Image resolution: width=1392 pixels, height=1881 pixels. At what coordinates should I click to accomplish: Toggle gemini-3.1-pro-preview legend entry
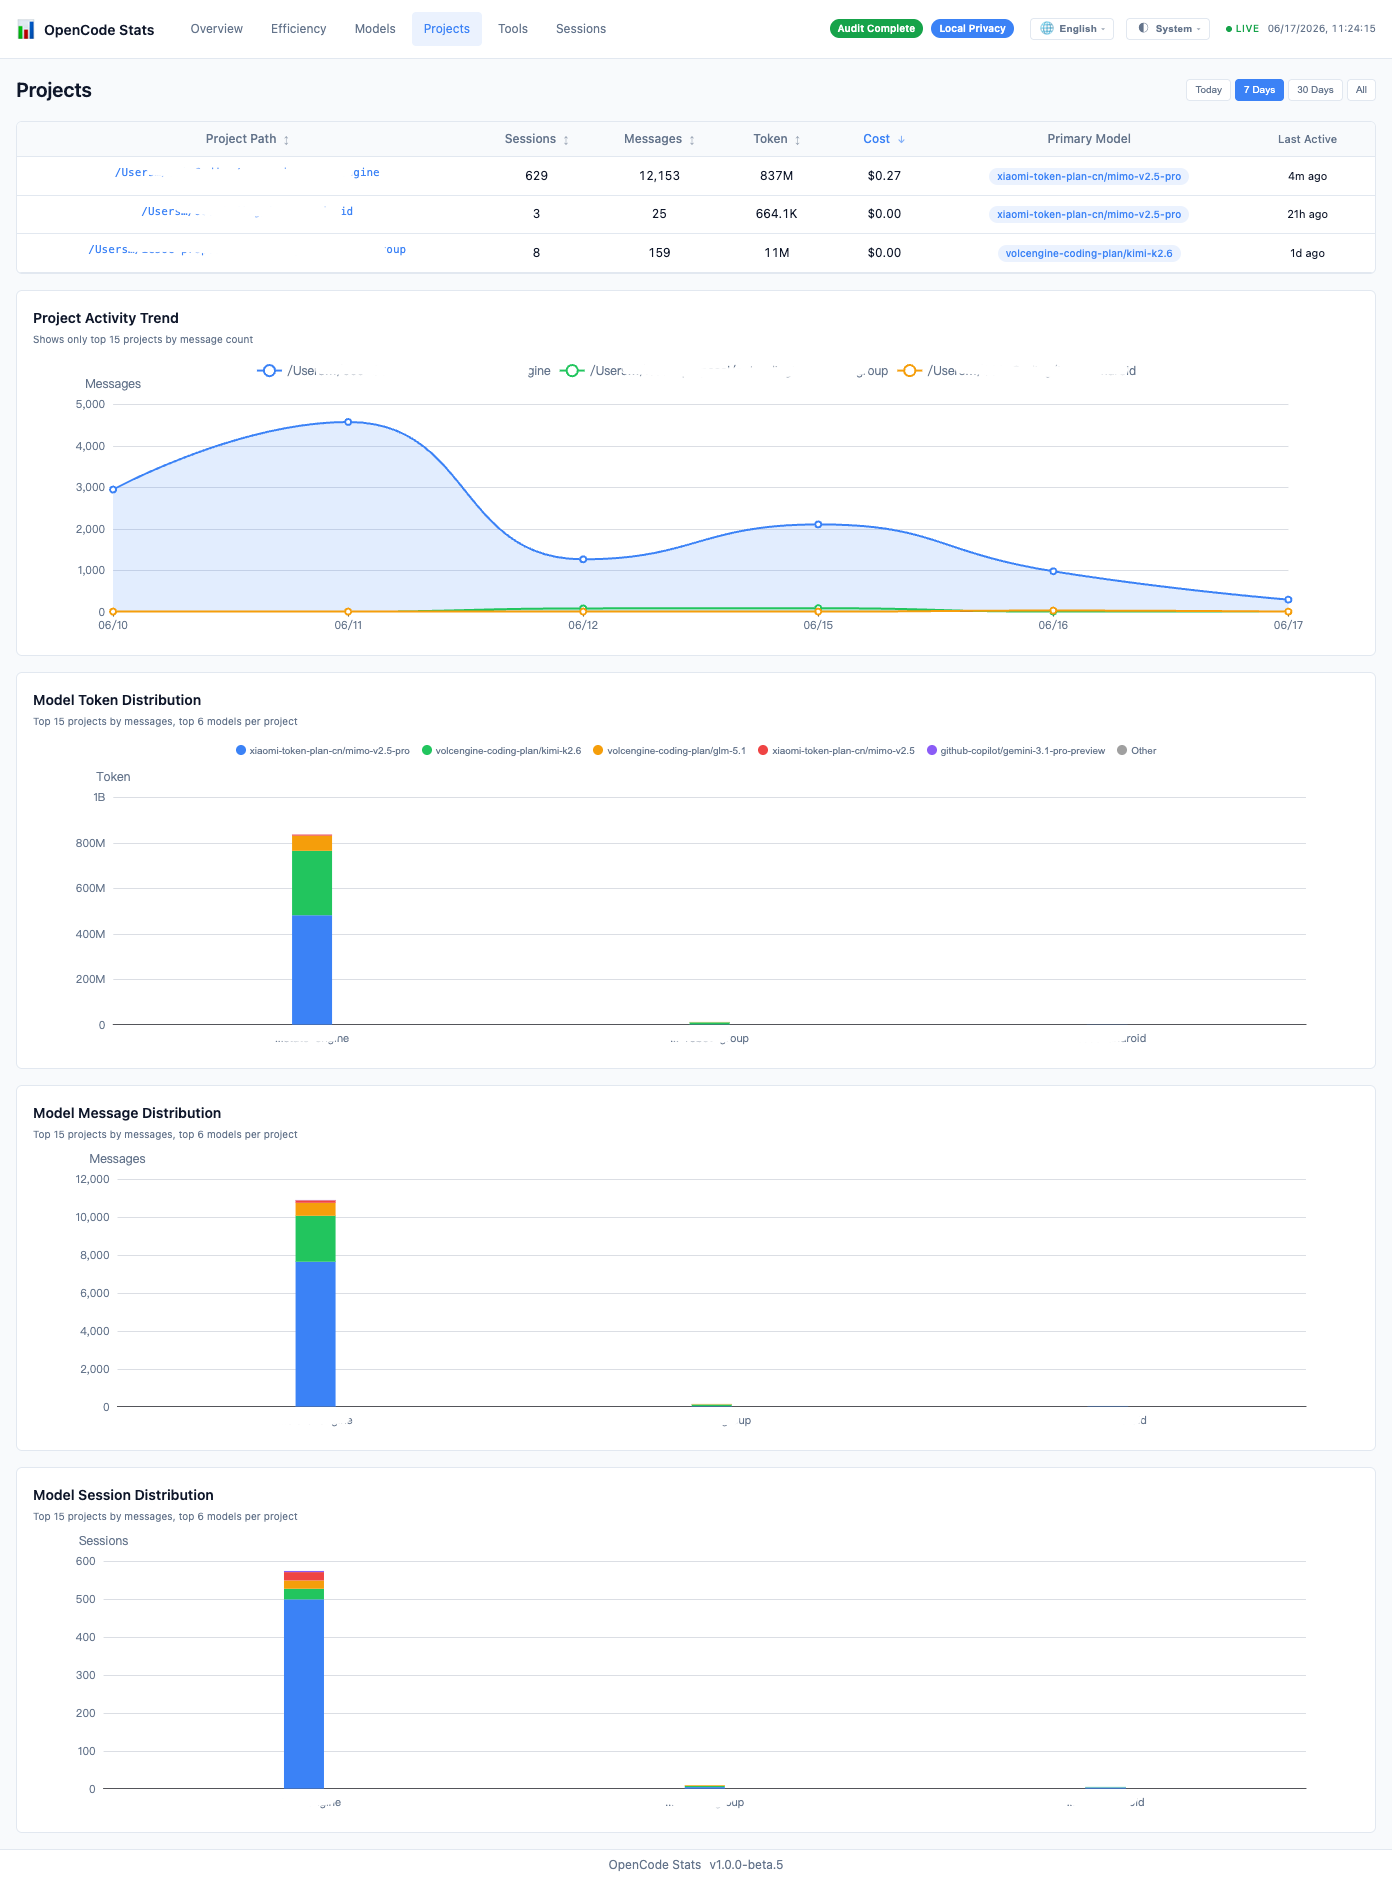click(1016, 751)
